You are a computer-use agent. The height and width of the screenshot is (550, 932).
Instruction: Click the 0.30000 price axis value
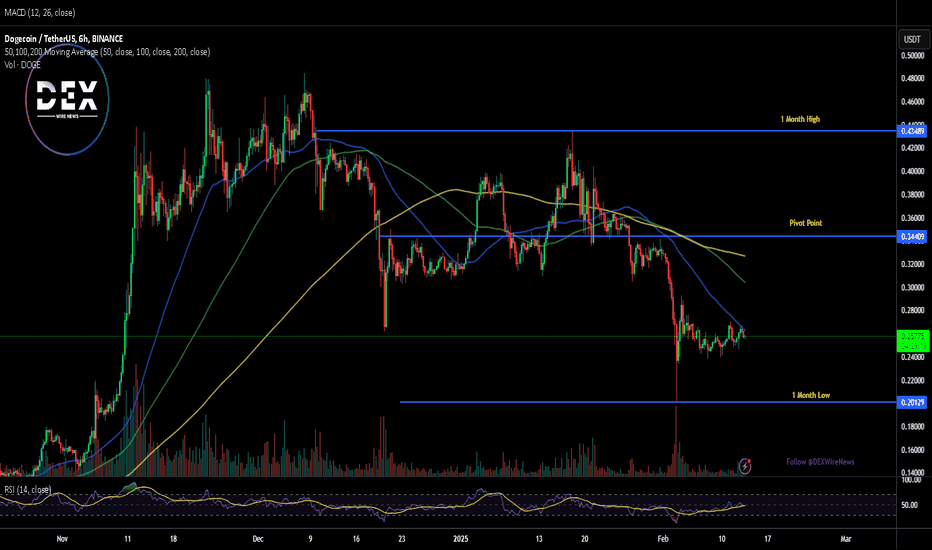pos(912,287)
